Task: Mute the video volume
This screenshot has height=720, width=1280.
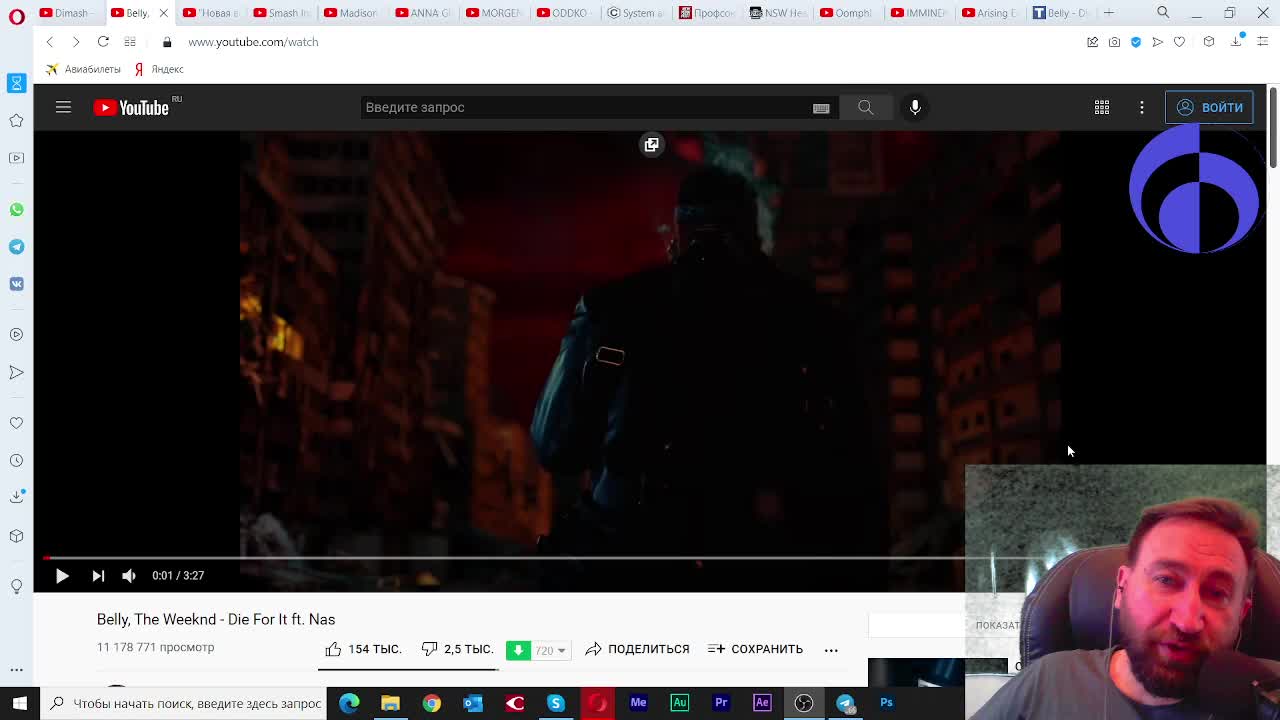Action: click(129, 575)
